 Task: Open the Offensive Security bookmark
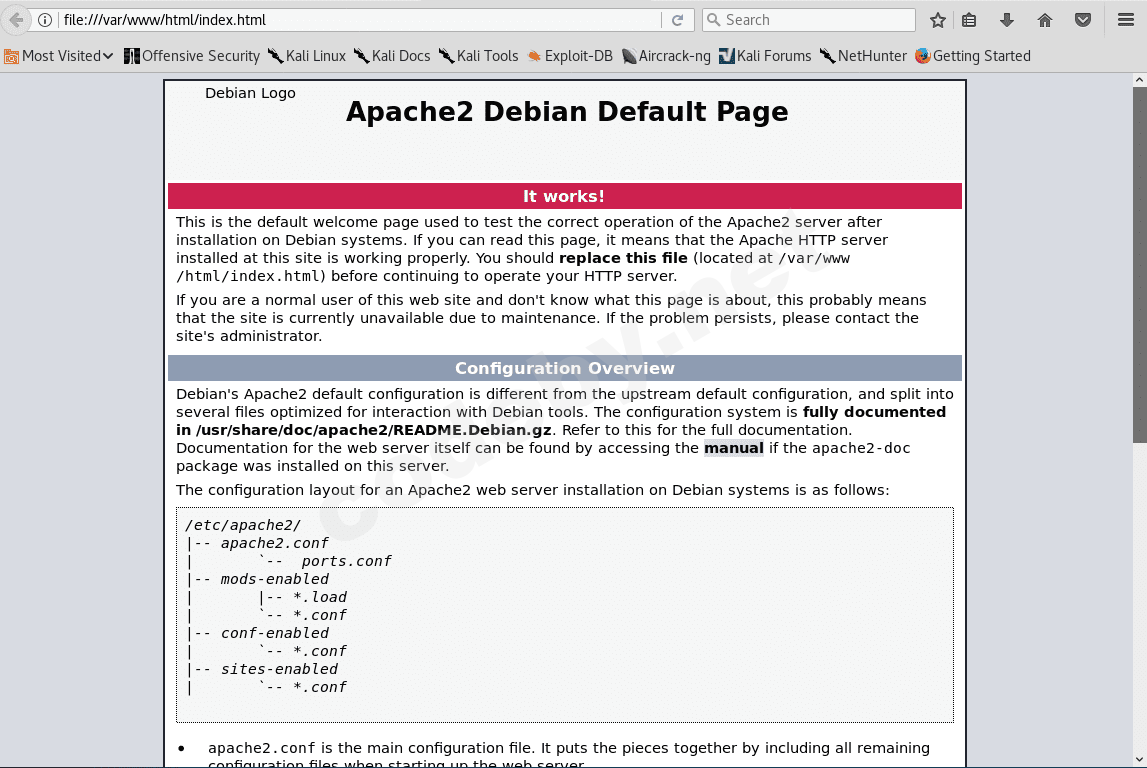[192, 56]
